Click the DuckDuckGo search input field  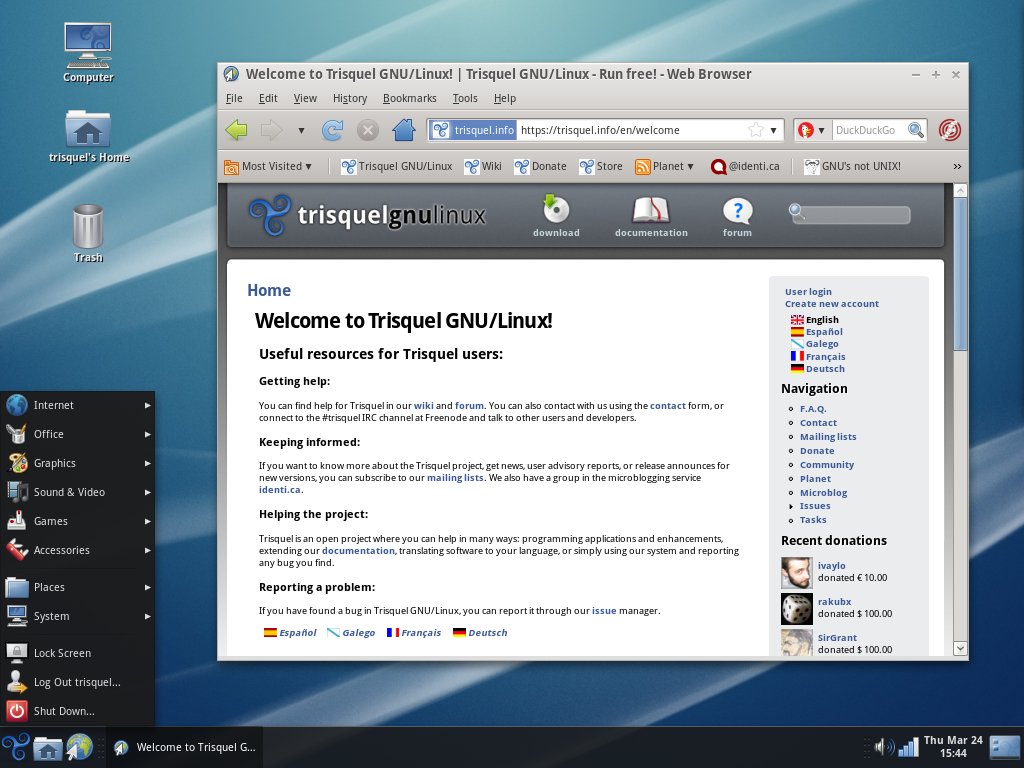(x=868, y=130)
